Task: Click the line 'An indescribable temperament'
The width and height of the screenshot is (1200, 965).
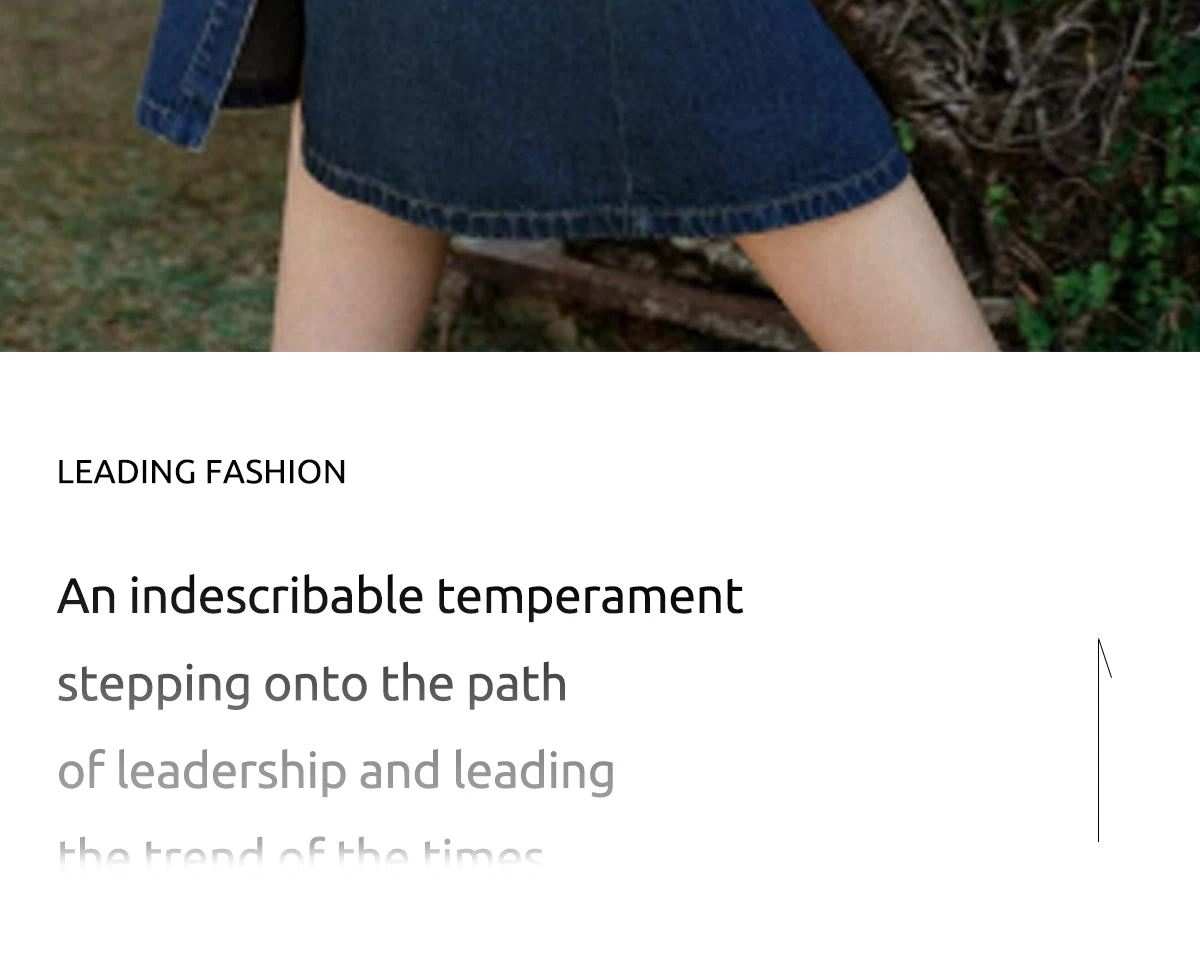Action: pyautogui.click(x=400, y=596)
